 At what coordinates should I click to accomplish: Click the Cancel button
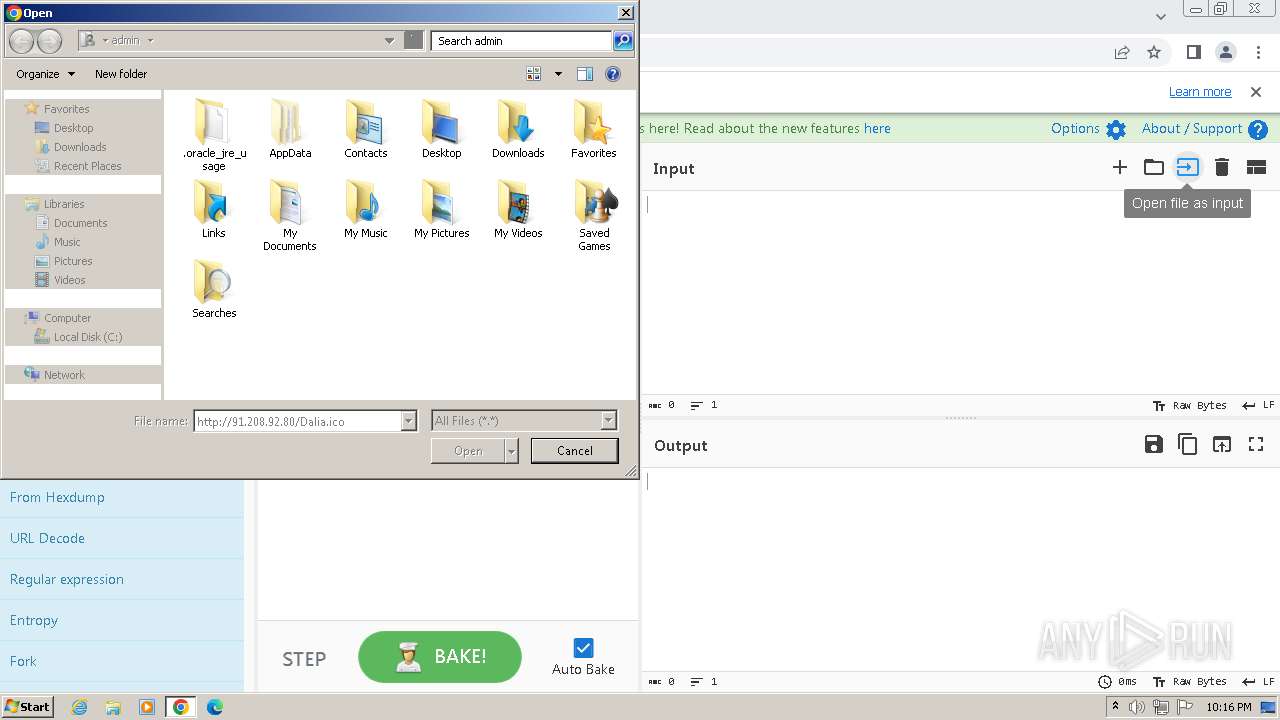click(x=575, y=451)
